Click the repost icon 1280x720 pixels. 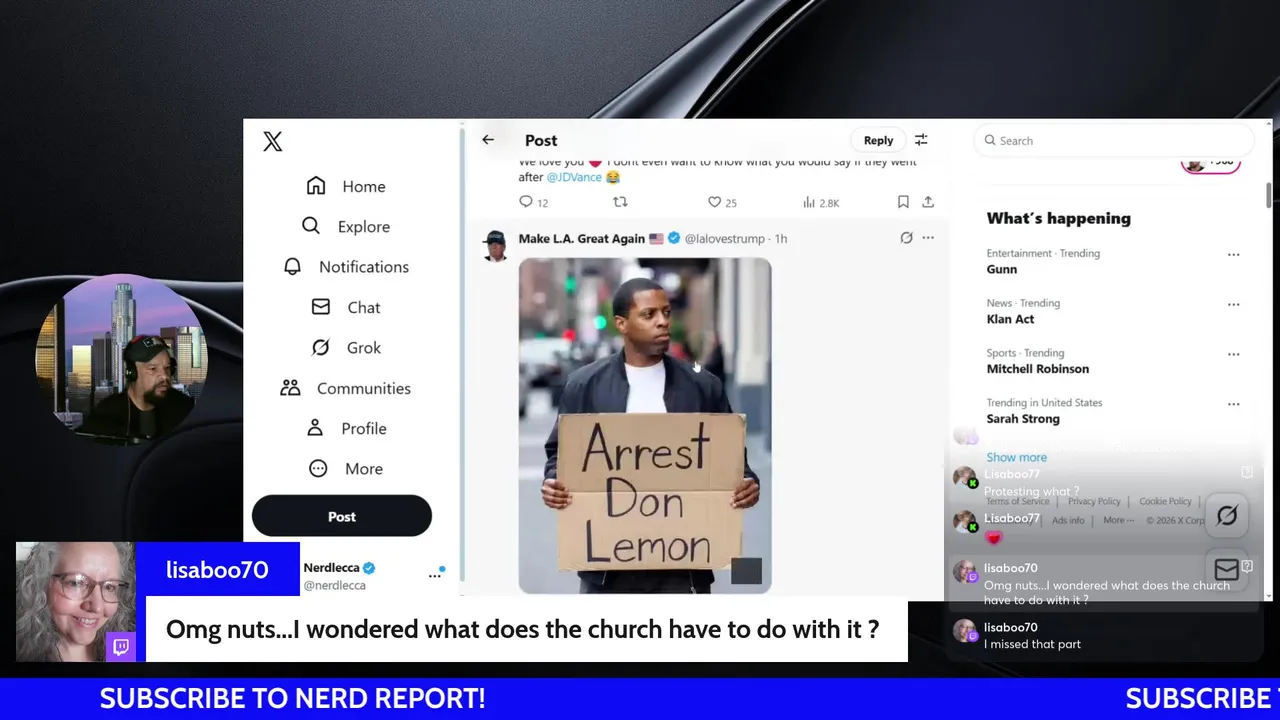(x=620, y=202)
